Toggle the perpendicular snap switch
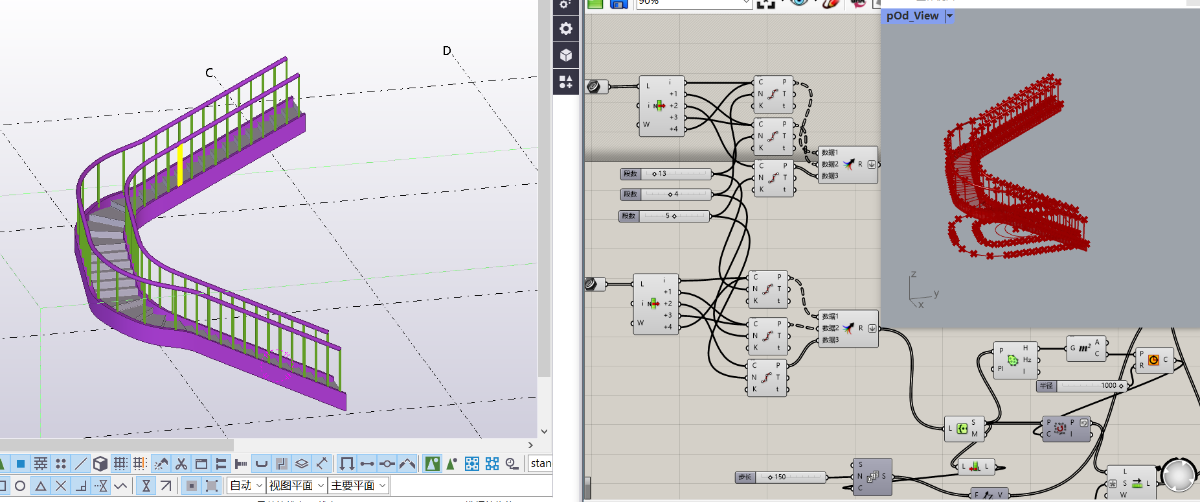This screenshot has height=502, width=1200. (x=81, y=485)
